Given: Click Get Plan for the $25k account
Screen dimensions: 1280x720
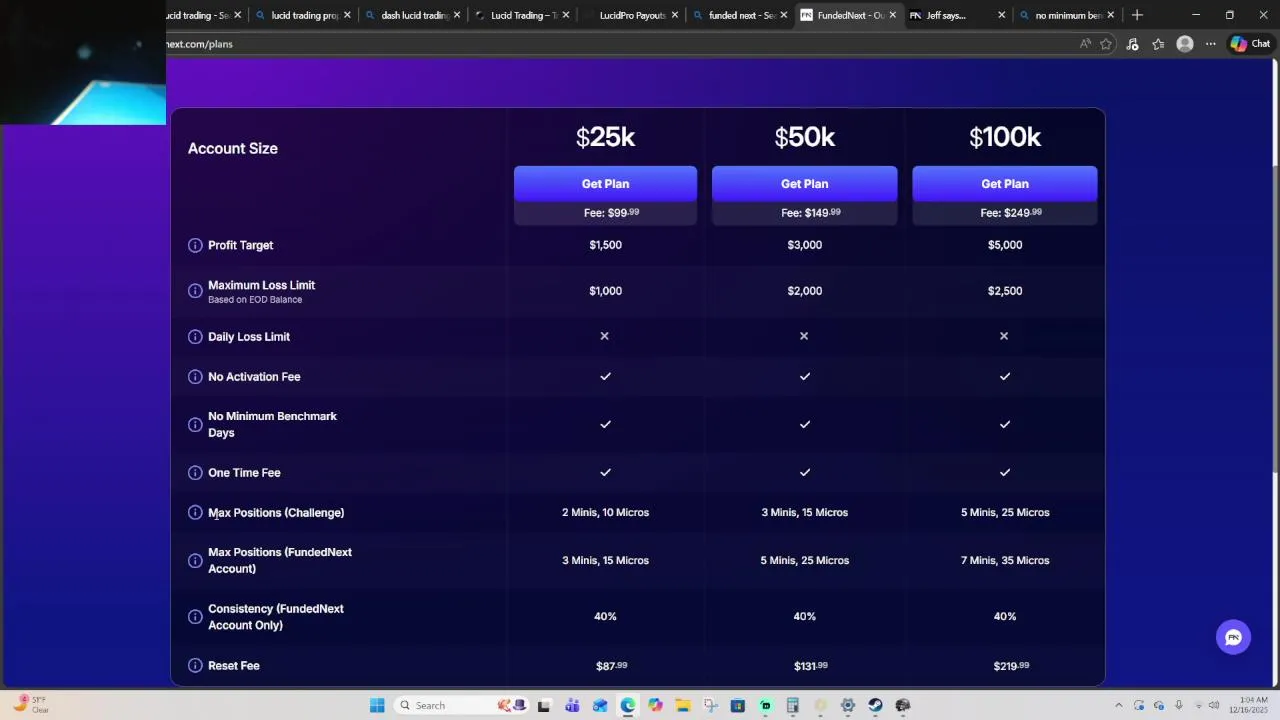Looking at the screenshot, I should 605,184.
